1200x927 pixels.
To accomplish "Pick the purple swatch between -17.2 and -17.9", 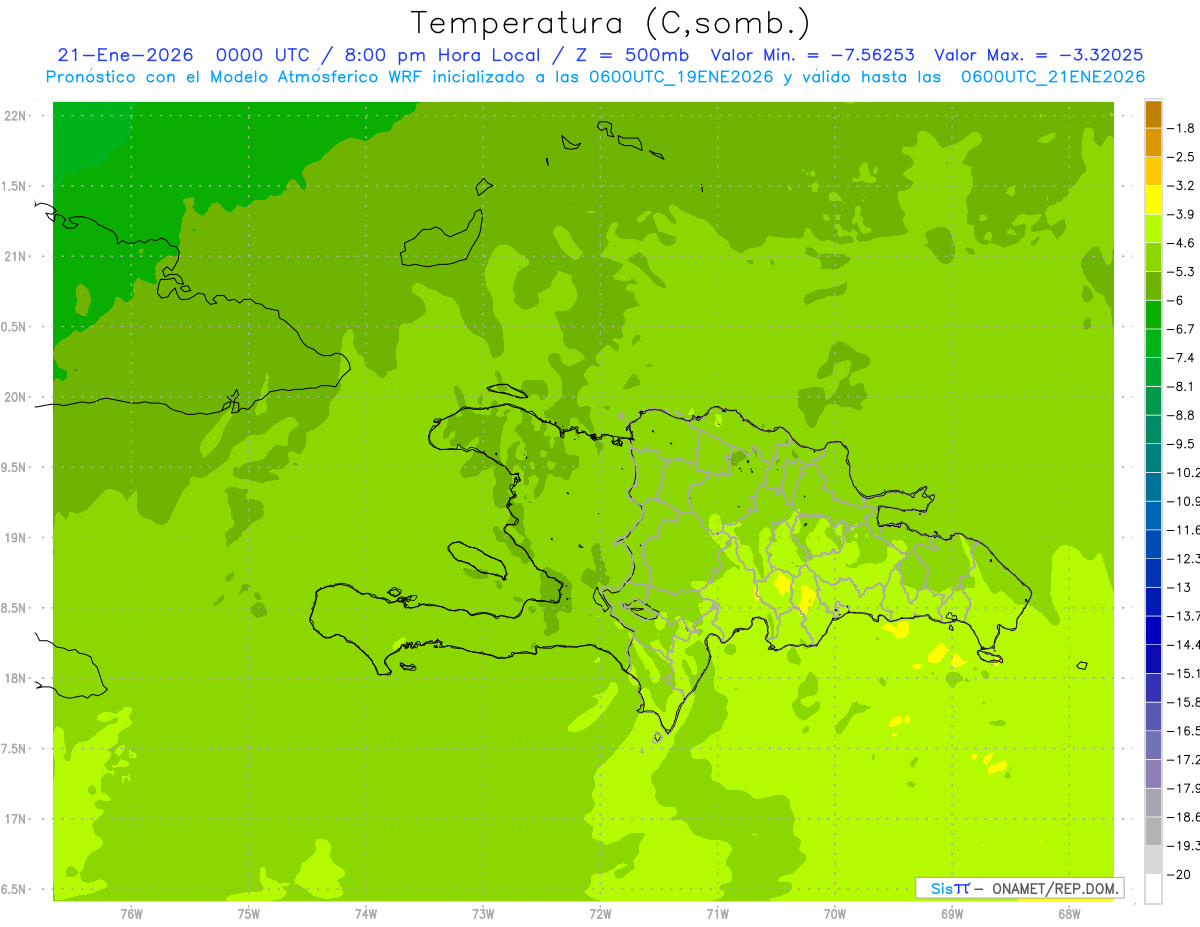I will click(x=1154, y=773).
